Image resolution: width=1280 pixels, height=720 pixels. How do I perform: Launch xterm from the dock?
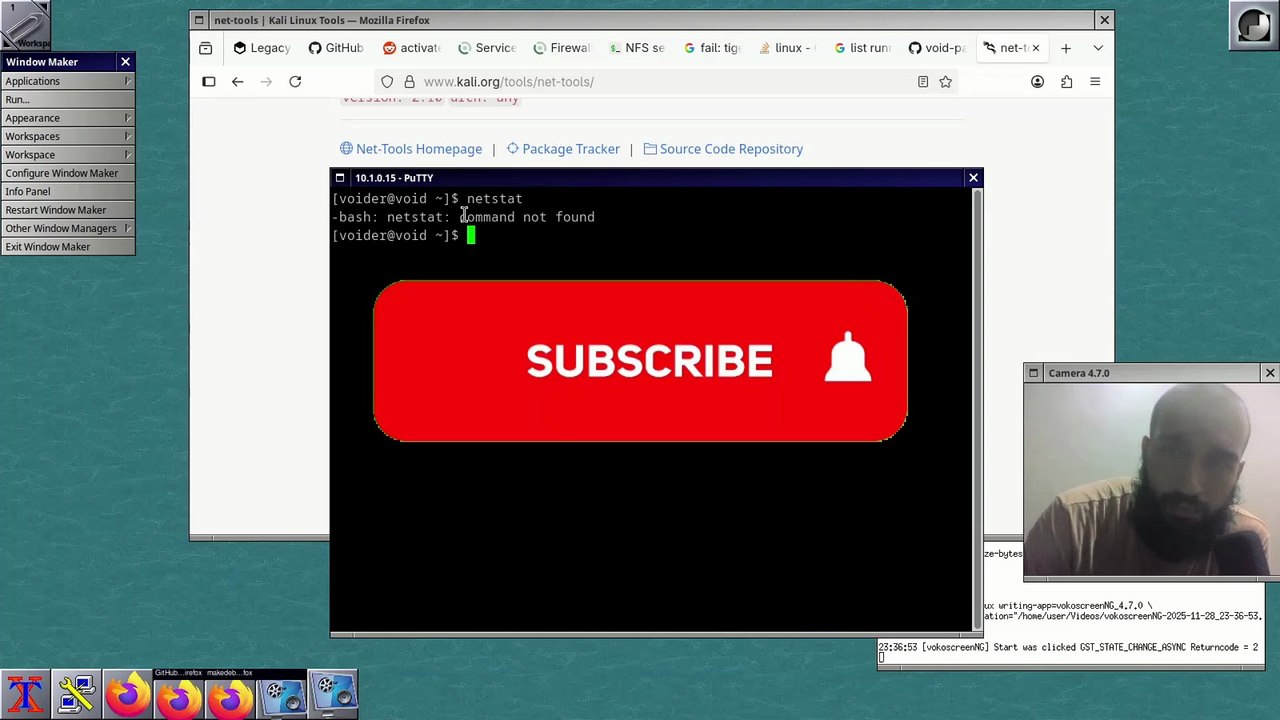click(26, 694)
